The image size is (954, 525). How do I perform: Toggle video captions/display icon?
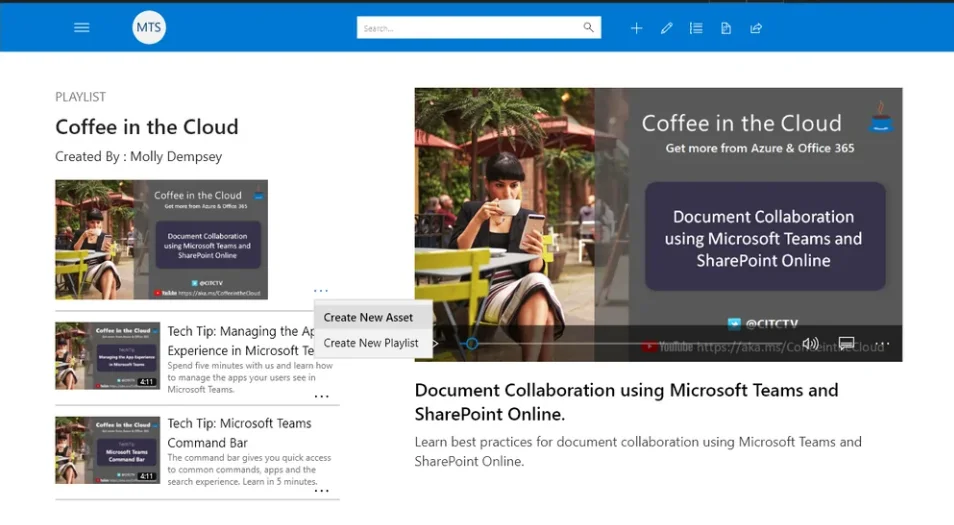pyautogui.click(x=846, y=344)
